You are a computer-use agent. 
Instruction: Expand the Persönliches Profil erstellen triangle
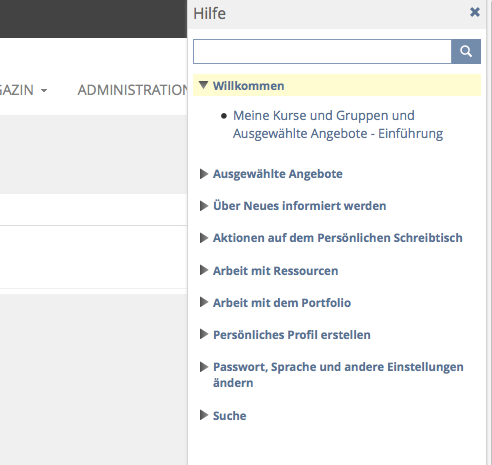point(204,334)
